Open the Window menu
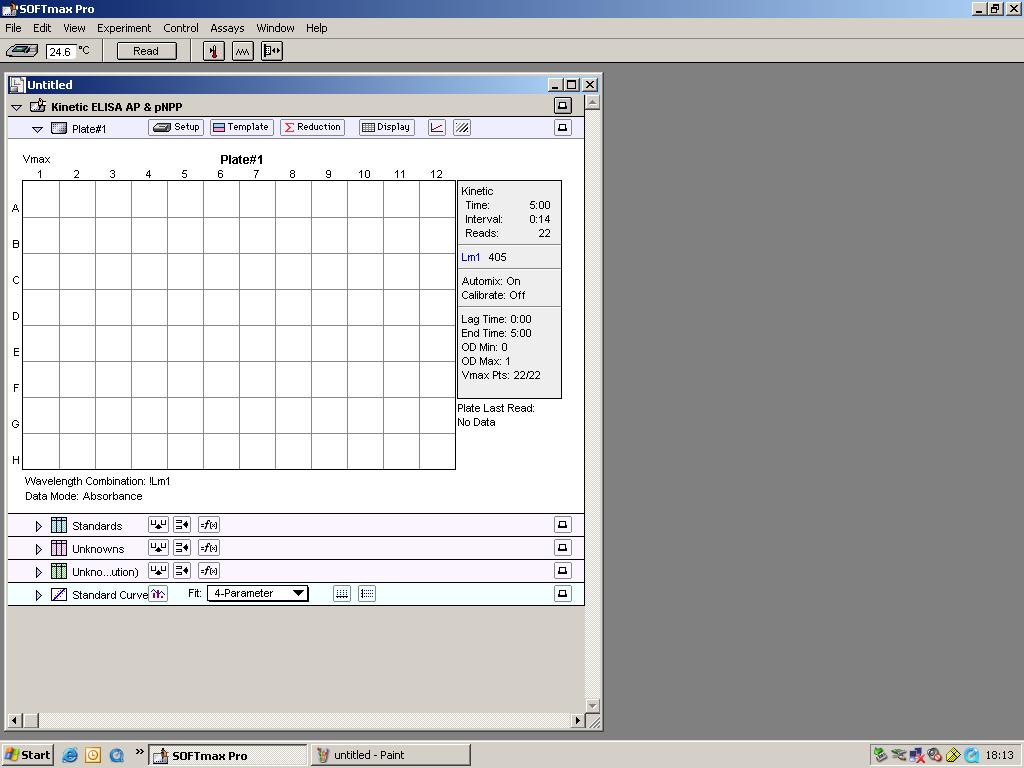Image resolution: width=1024 pixels, height=768 pixels. pyautogui.click(x=275, y=28)
